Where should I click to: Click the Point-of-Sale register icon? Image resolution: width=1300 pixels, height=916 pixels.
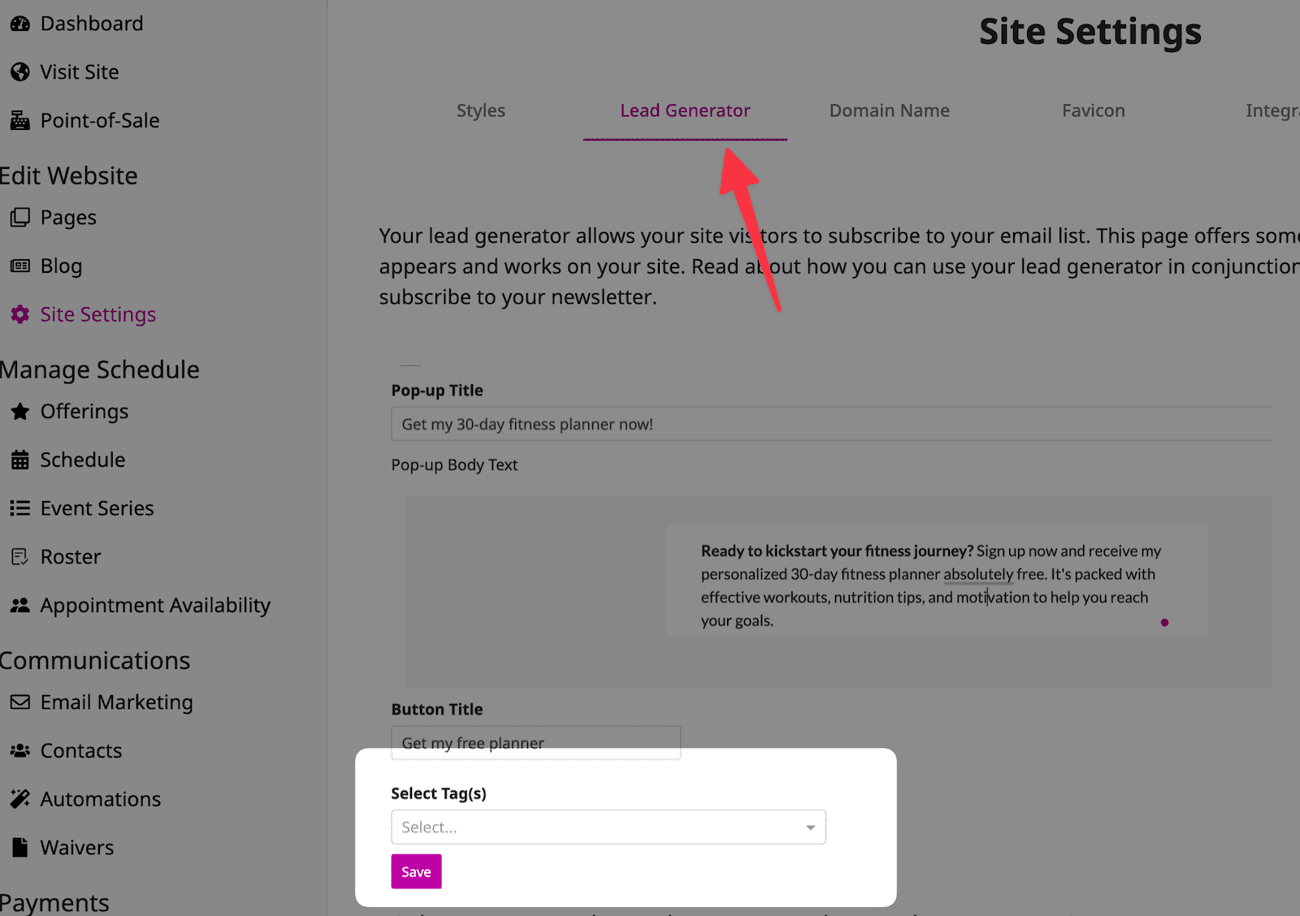(20, 121)
